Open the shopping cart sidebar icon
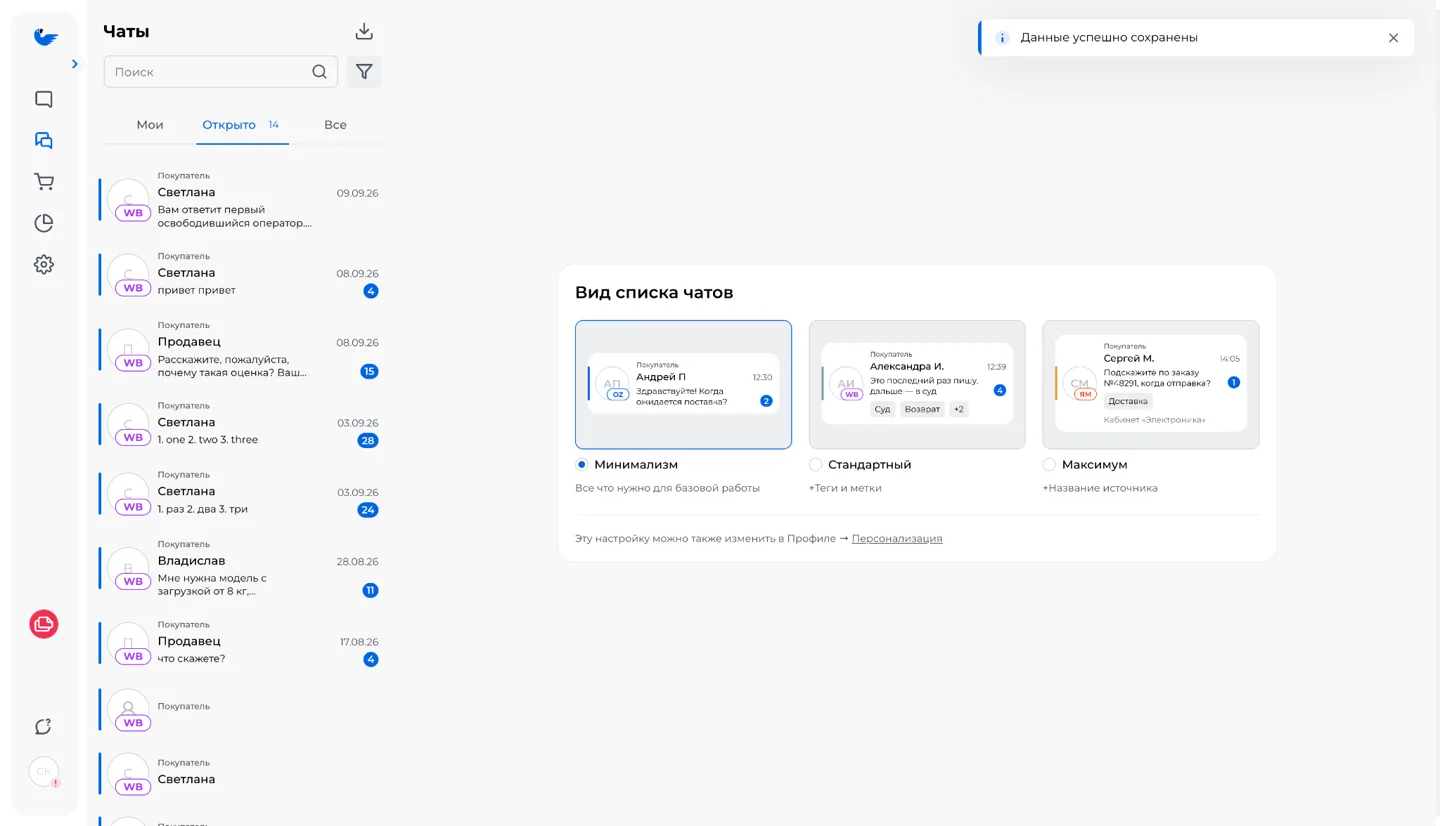1440x826 pixels. point(44,182)
